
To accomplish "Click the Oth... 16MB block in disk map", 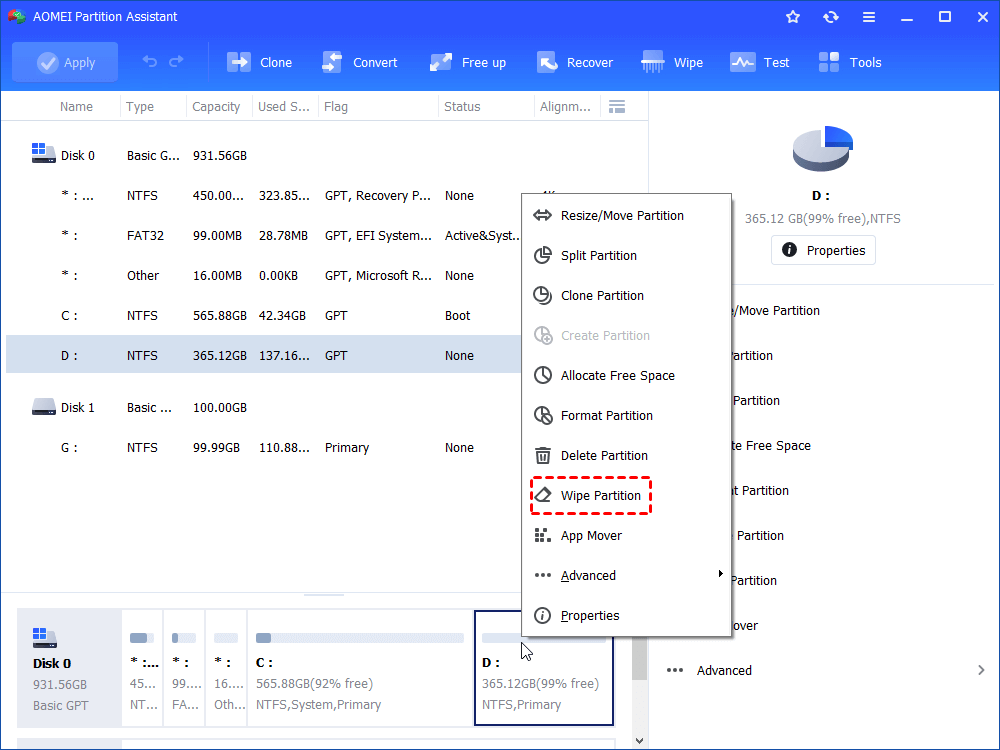I will click(x=226, y=668).
